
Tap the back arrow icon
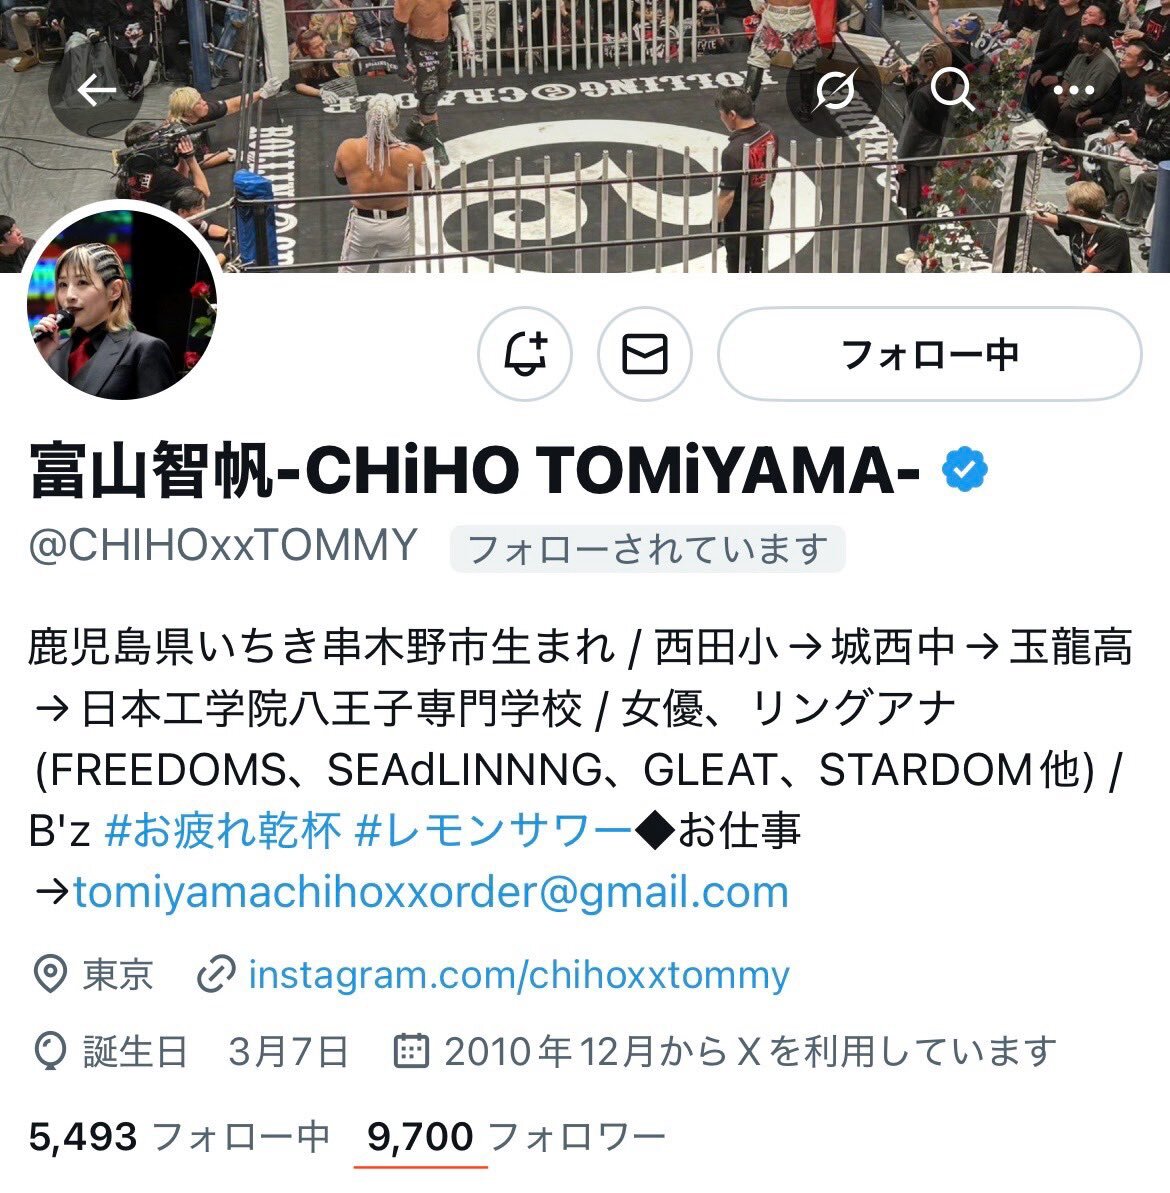click(x=96, y=91)
